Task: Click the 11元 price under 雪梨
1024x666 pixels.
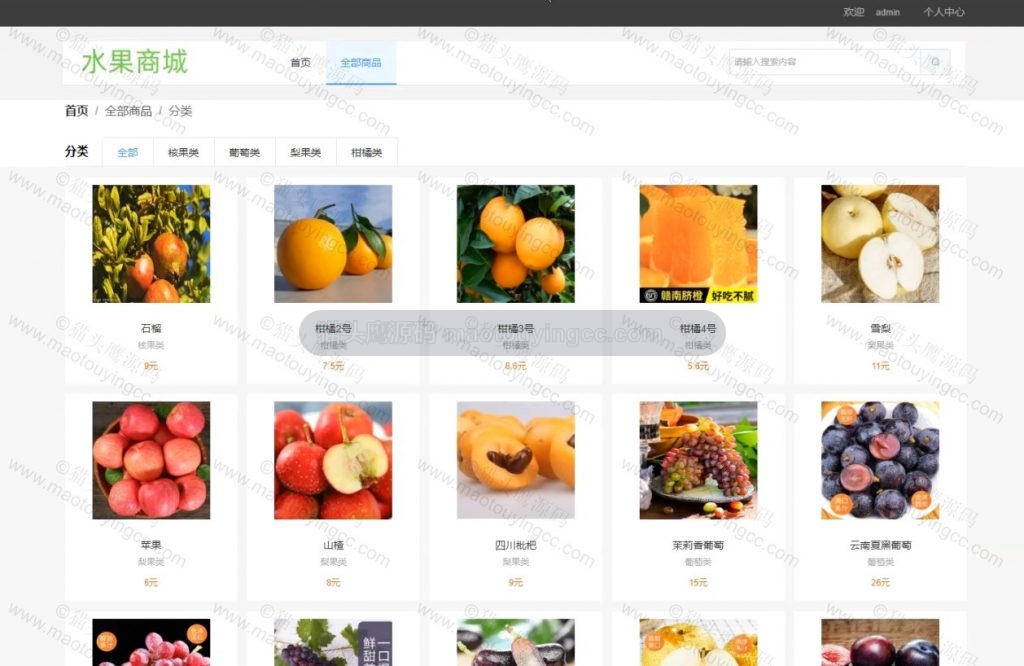Action: pyautogui.click(x=880, y=366)
